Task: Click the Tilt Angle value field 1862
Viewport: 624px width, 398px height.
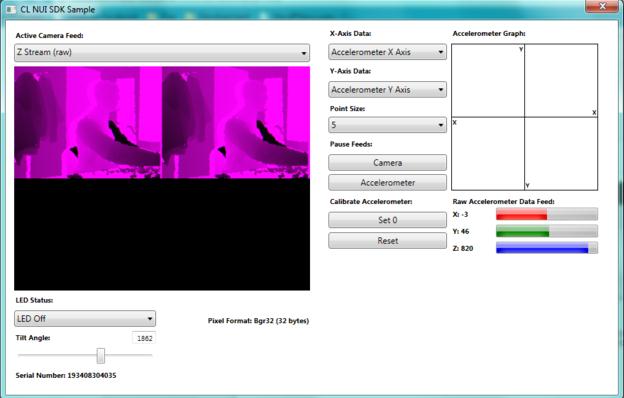Action: pyautogui.click(x=144, y=338)
